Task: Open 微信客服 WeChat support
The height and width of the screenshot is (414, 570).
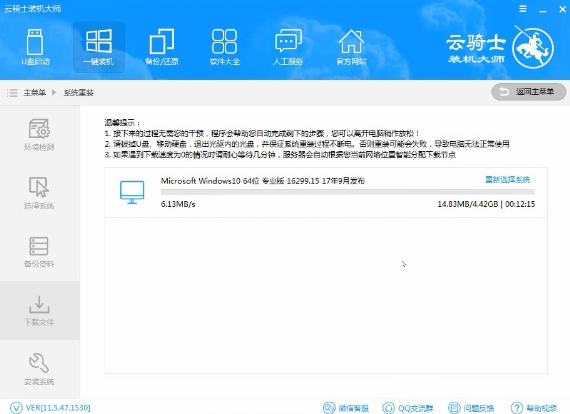Action: [346, 408]
